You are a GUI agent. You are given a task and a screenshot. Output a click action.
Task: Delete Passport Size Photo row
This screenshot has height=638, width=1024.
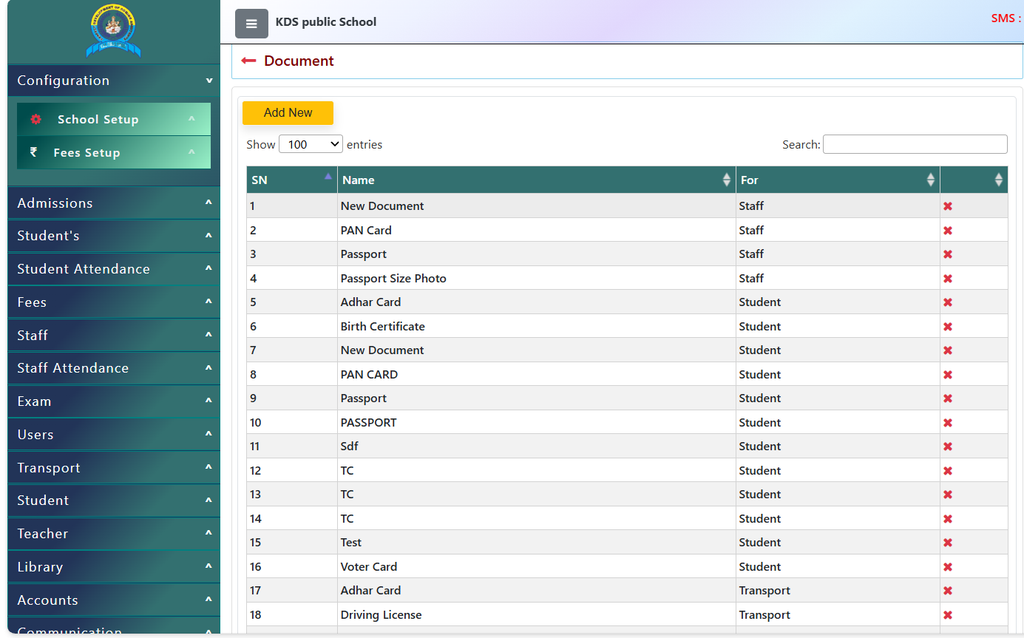(x=948, y=279)
